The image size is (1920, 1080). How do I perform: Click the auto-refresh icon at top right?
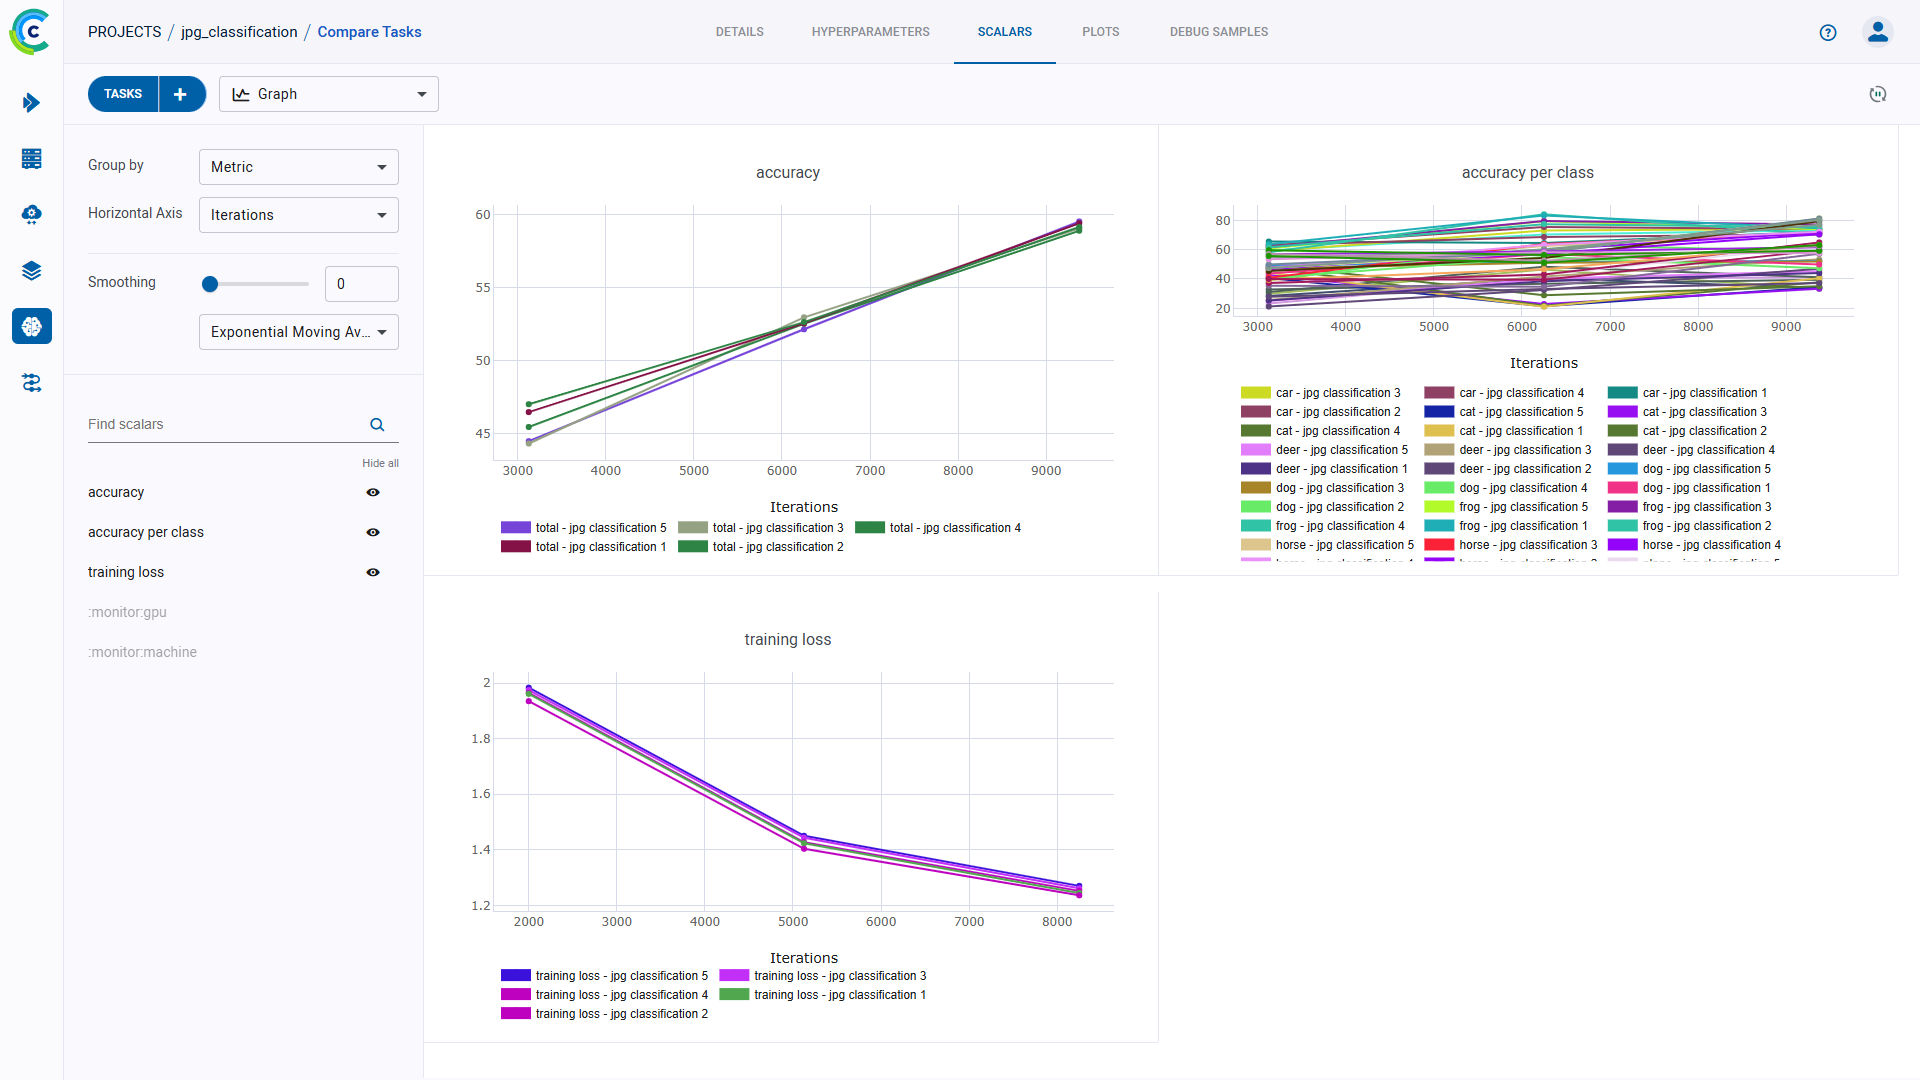point(1878,94)
